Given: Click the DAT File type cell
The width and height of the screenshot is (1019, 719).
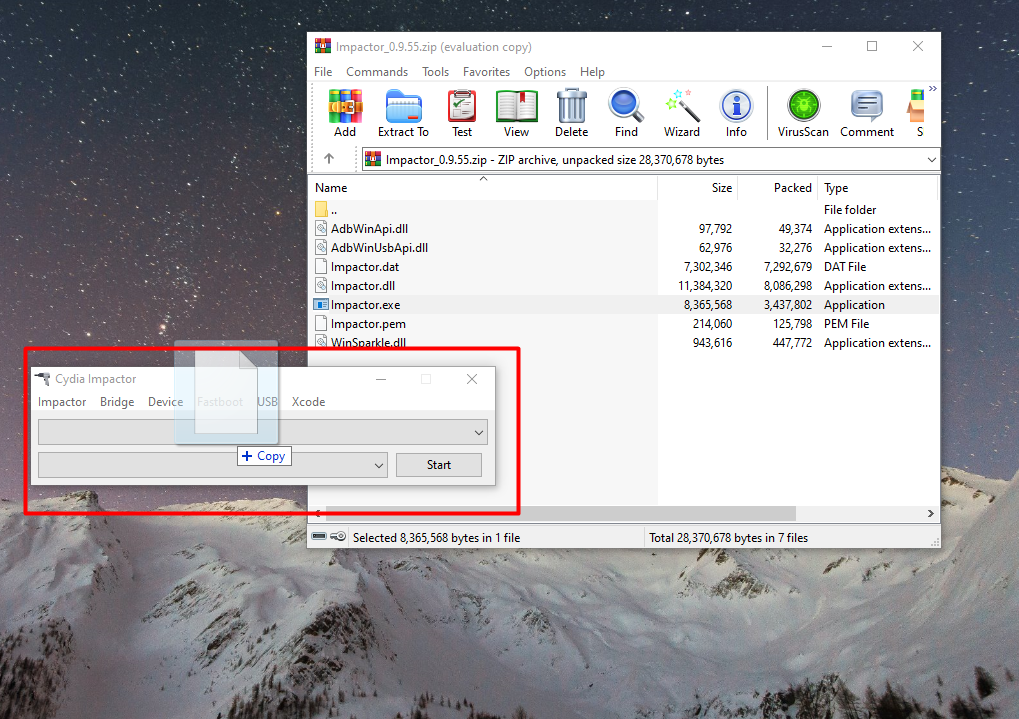Looking at the screenshot, I should pyautogui.click(x=845, y=267).
